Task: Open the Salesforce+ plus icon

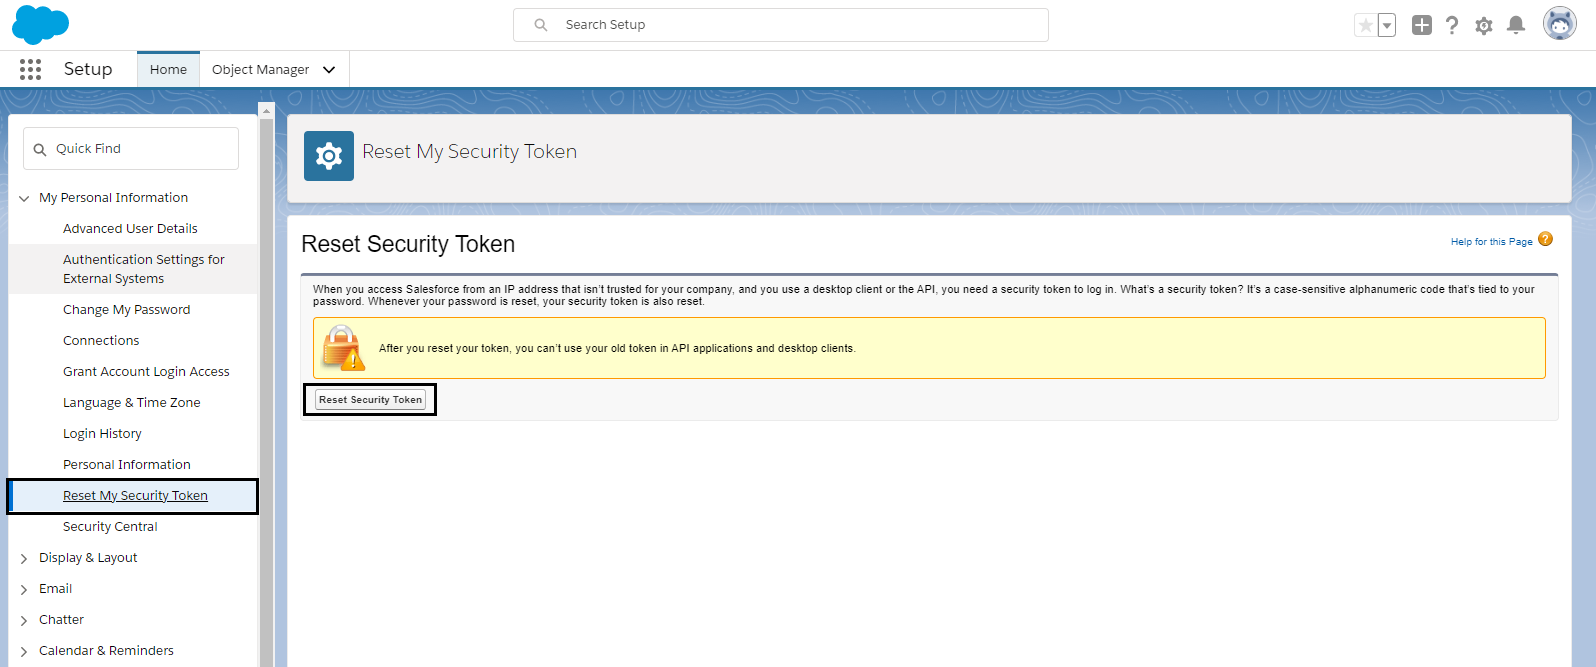Action: coord(1421,24)
